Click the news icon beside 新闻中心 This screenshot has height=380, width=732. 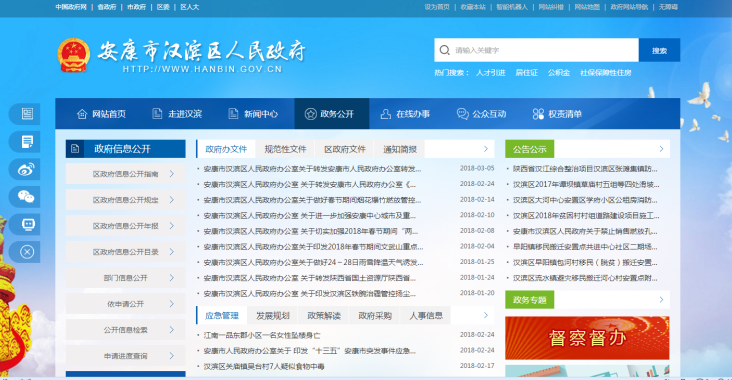[x=233, y=113]
